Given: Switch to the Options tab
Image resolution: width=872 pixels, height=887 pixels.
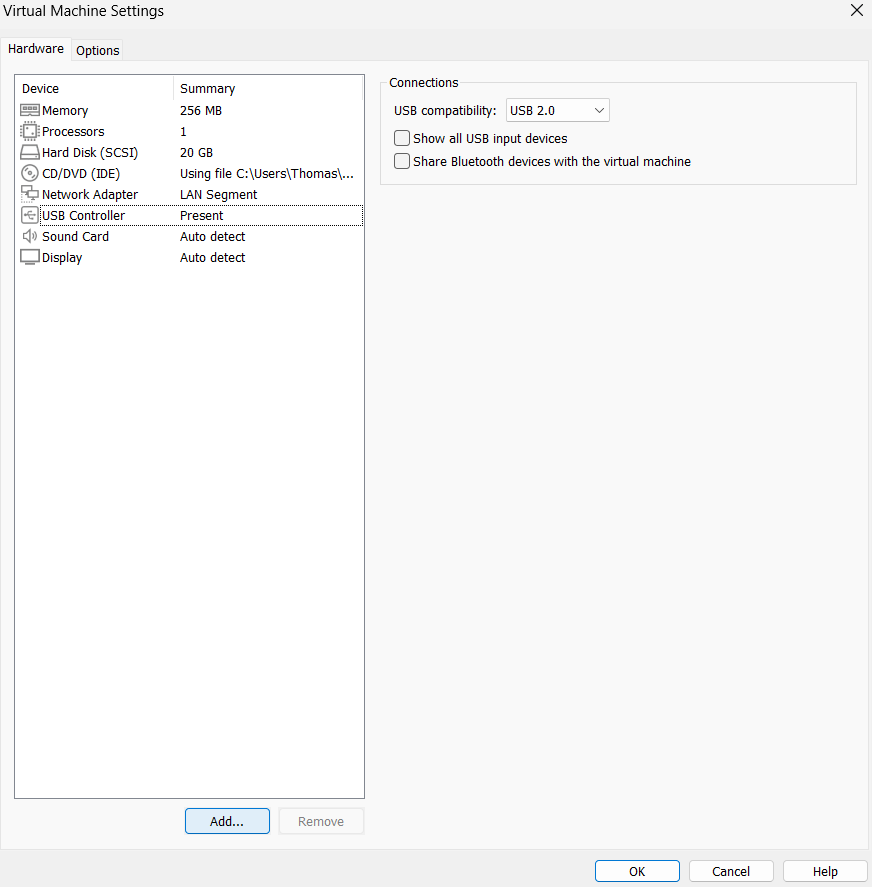Looking at the screenshot, I should click(97, 50).
